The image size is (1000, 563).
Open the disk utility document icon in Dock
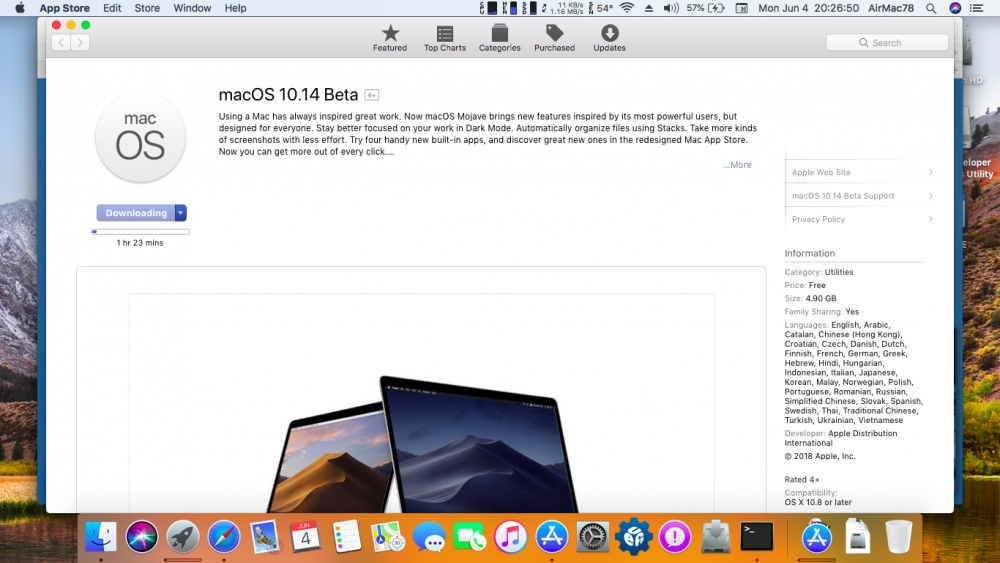[858, 536]
